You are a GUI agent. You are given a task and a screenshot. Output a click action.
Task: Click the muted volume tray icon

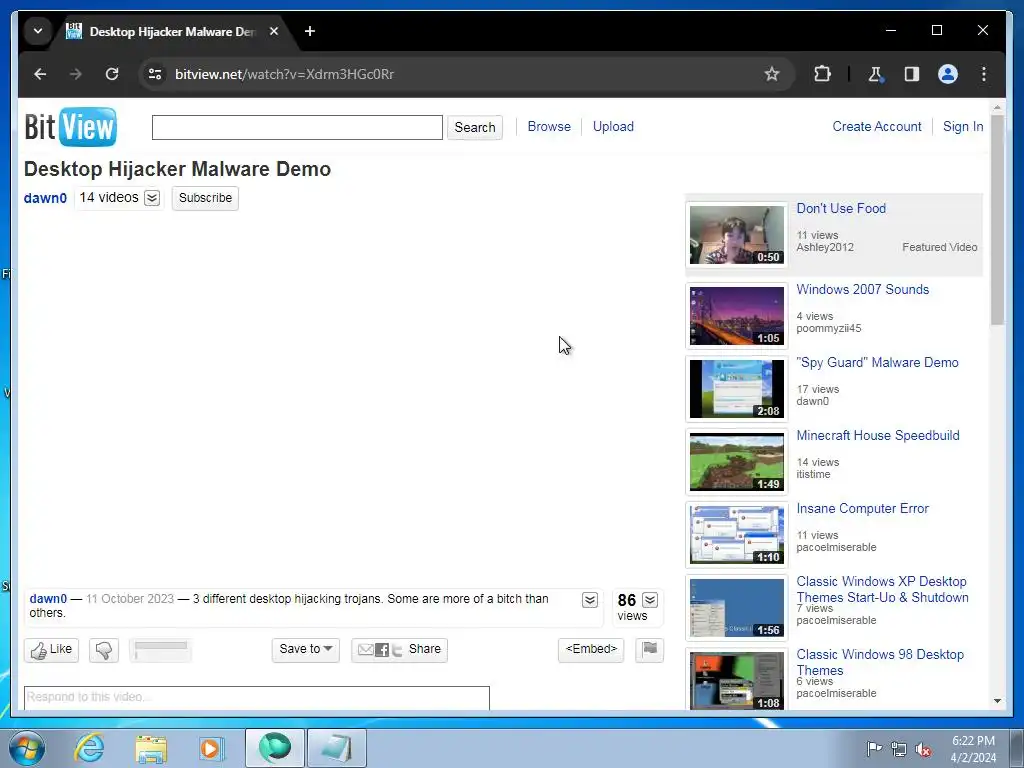click(x=923, y=749)
